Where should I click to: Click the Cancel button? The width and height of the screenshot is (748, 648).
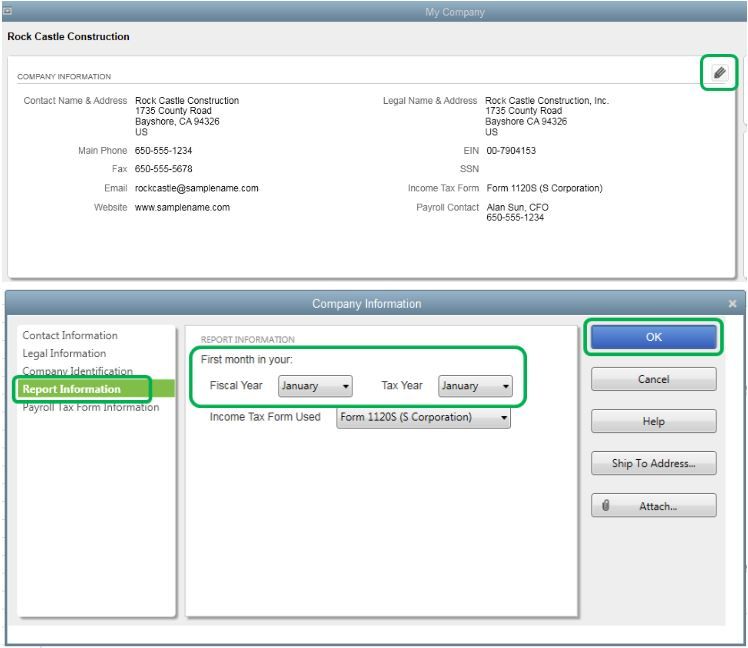pyautogui.click(x=653, y=379)
